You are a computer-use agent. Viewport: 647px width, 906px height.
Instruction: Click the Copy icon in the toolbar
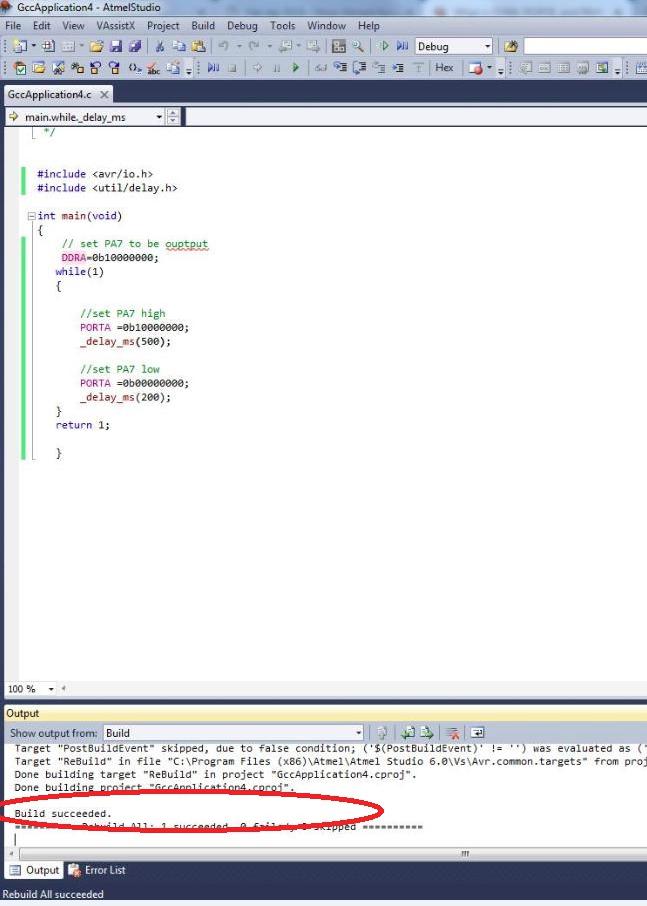pos(179,46)
